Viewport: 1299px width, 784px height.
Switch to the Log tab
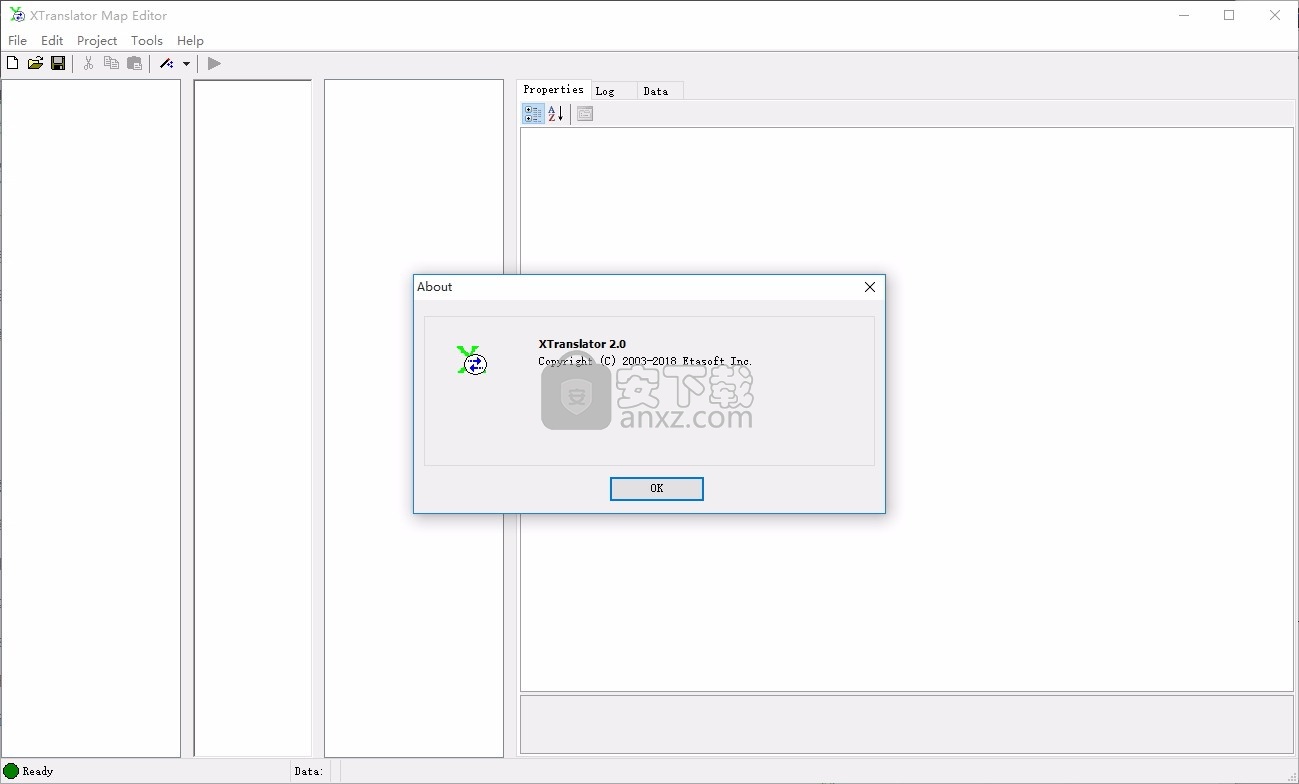[613, 91]
